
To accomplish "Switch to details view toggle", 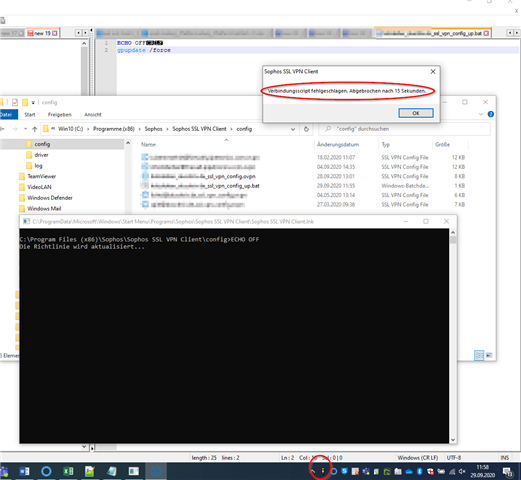I will point(479,355).
